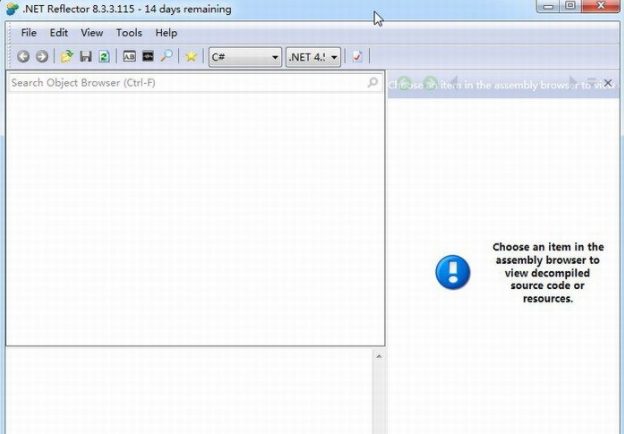Open the Tools menu
Image resolution: width=624 pixels, height=434 pixels.
click(129, 33)
